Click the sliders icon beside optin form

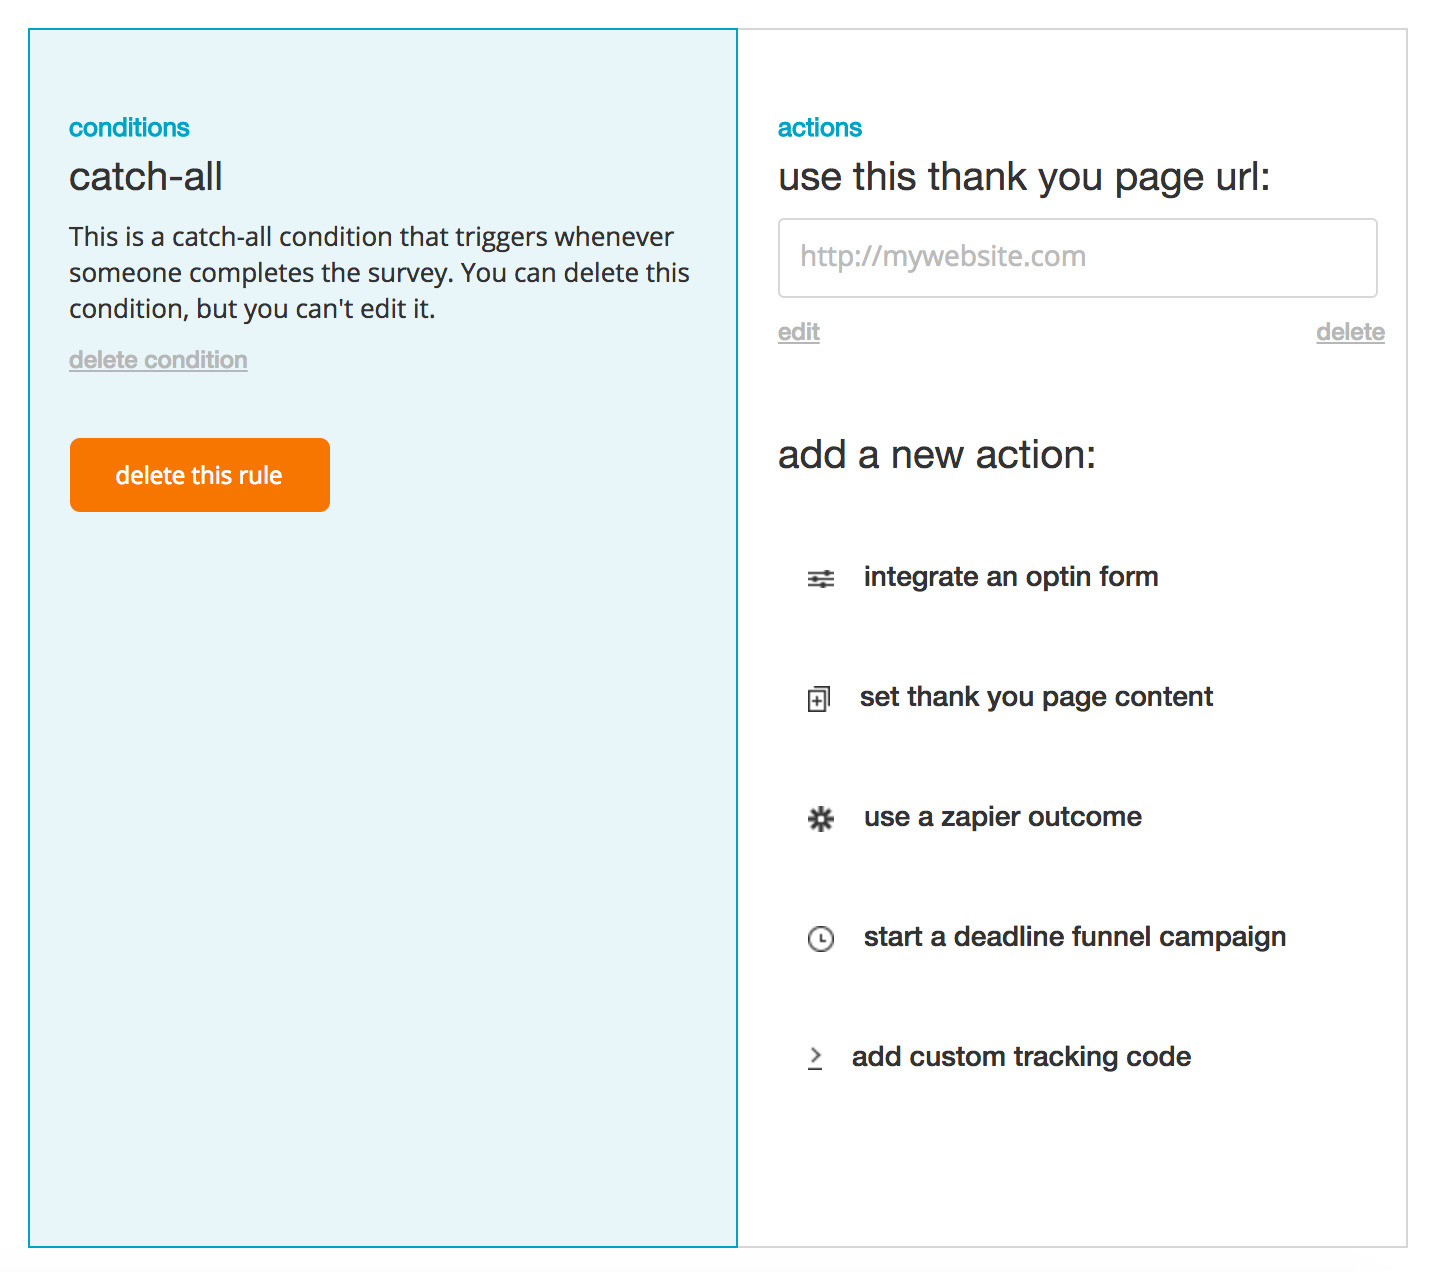click(x=821, y=578)
